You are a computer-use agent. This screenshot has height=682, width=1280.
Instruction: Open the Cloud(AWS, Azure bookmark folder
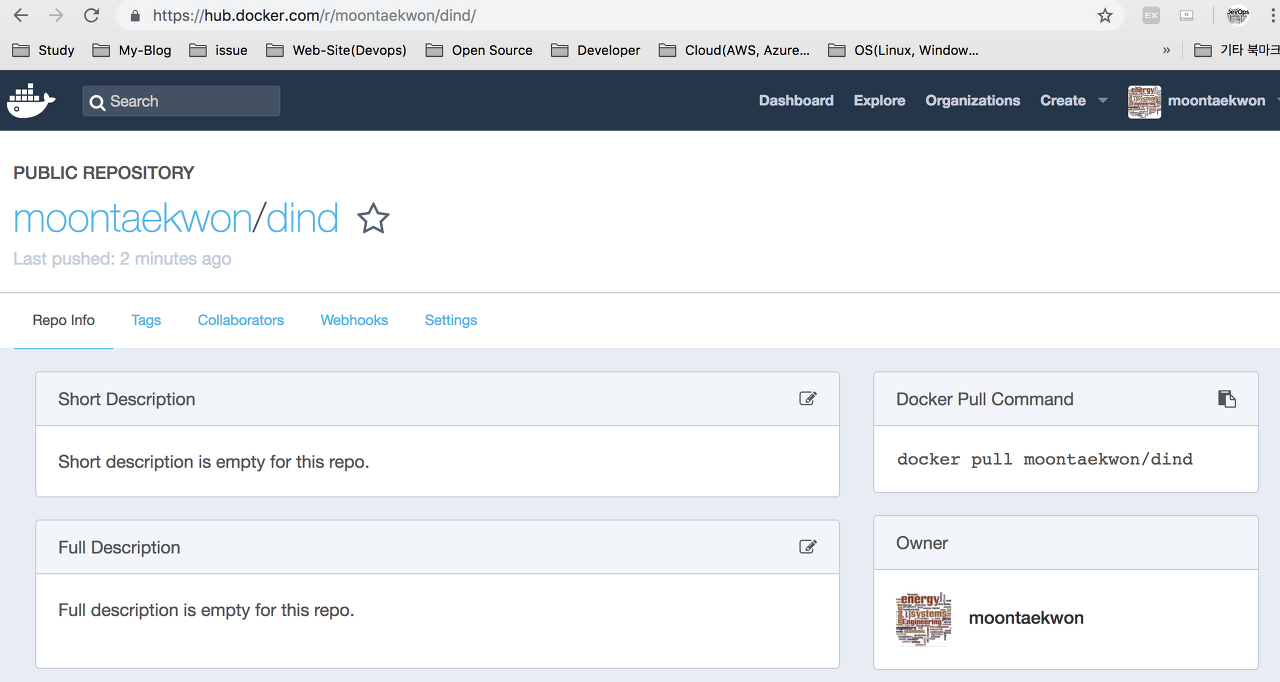734,50
